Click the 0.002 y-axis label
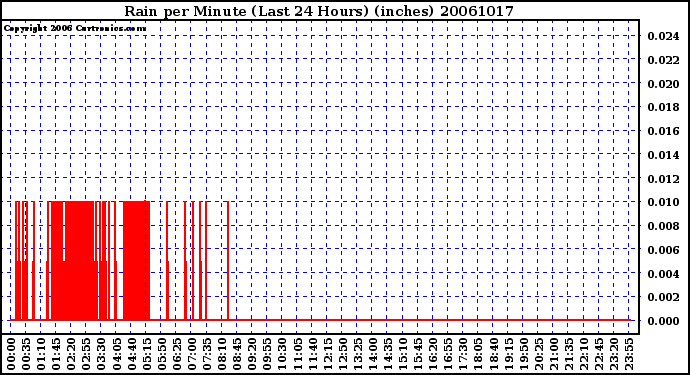690x375 pixels. click(x=663, y=297)
